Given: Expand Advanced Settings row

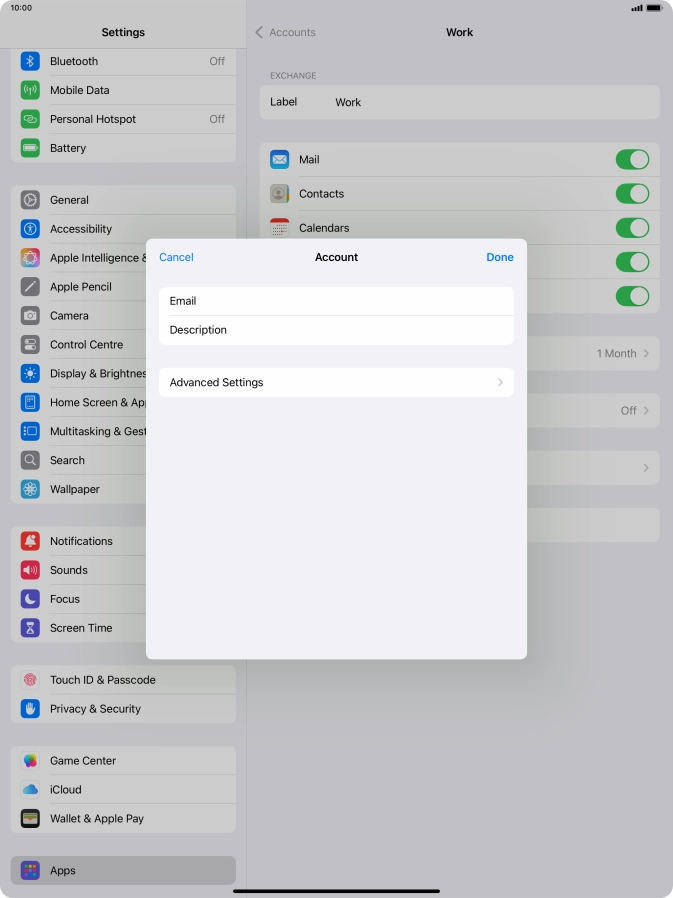Looking at the screenshot, I should point(336,382).
